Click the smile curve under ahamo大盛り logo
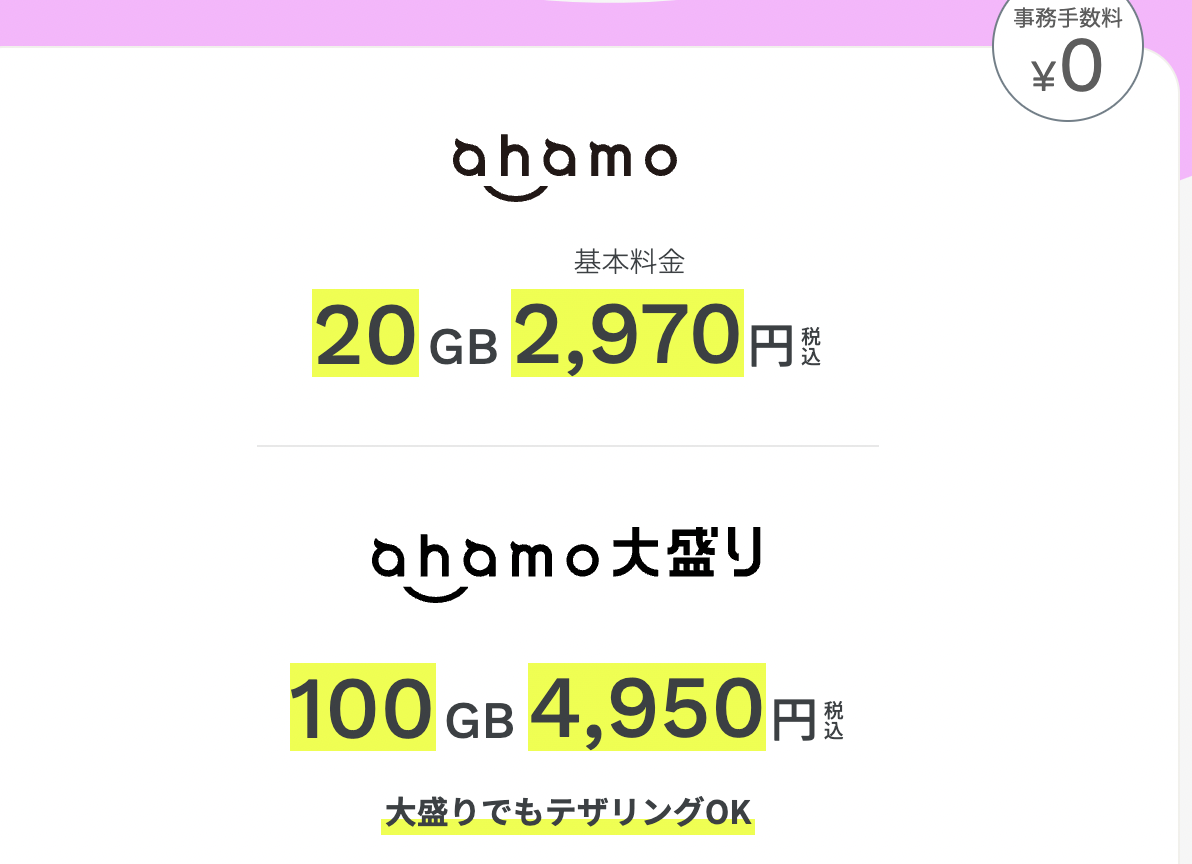 tap(436, 593)
